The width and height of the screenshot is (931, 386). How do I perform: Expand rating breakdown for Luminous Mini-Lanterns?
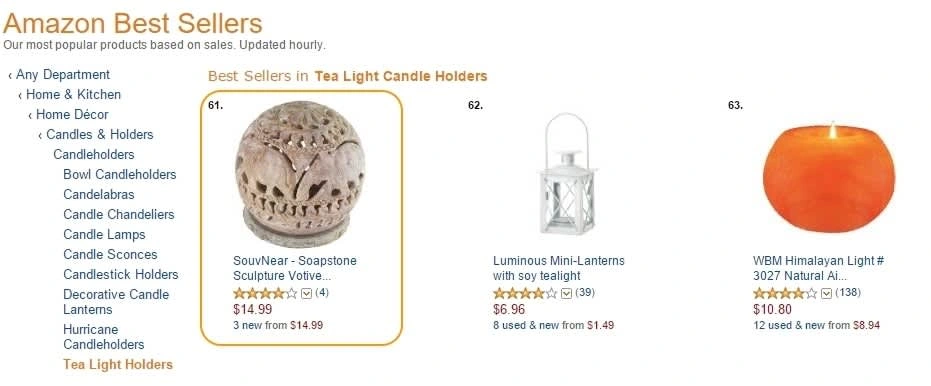pos(566,293)
